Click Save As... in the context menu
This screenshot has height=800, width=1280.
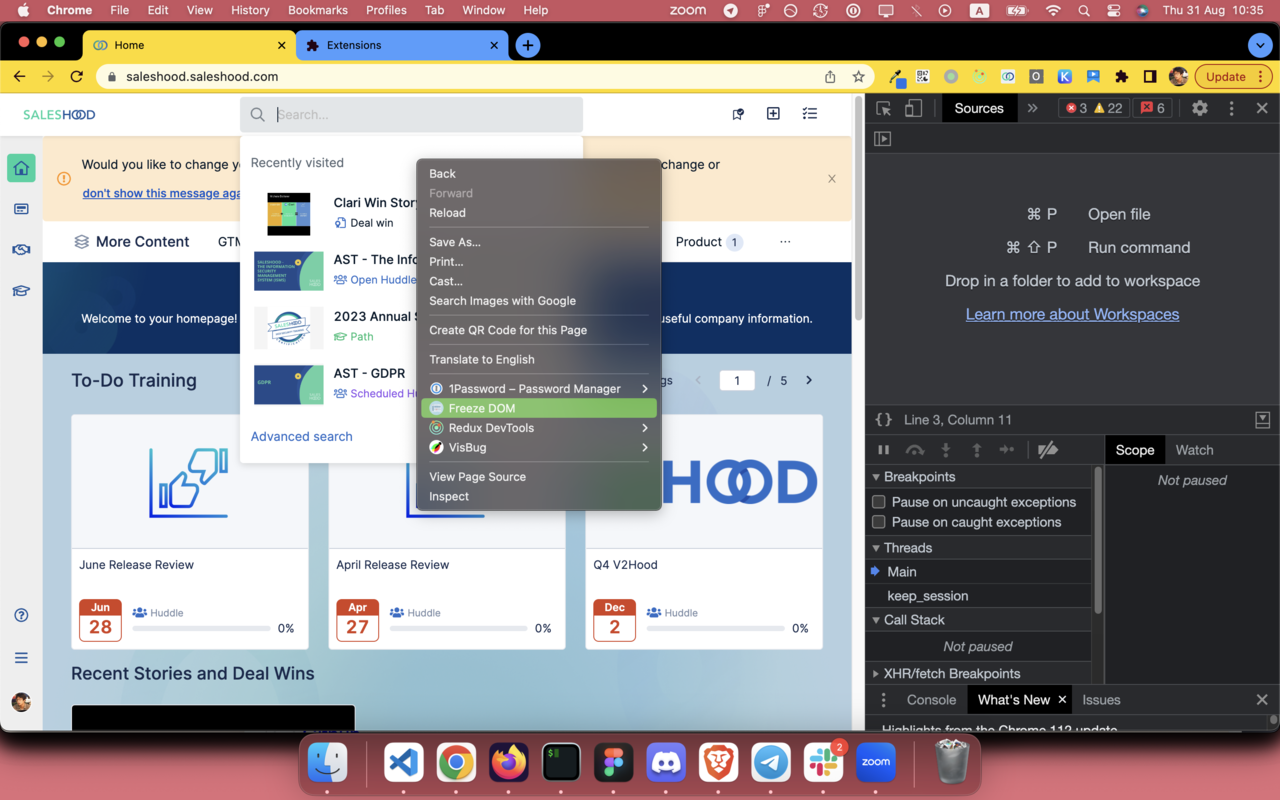coord(539,242)
